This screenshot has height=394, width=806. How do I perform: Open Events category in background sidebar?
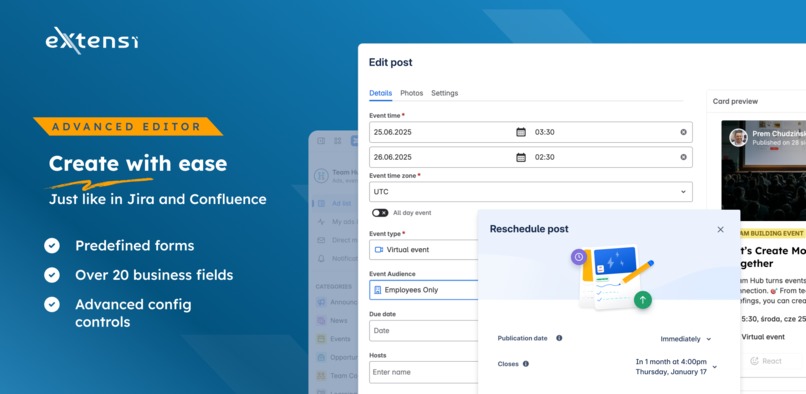(340, 339)
